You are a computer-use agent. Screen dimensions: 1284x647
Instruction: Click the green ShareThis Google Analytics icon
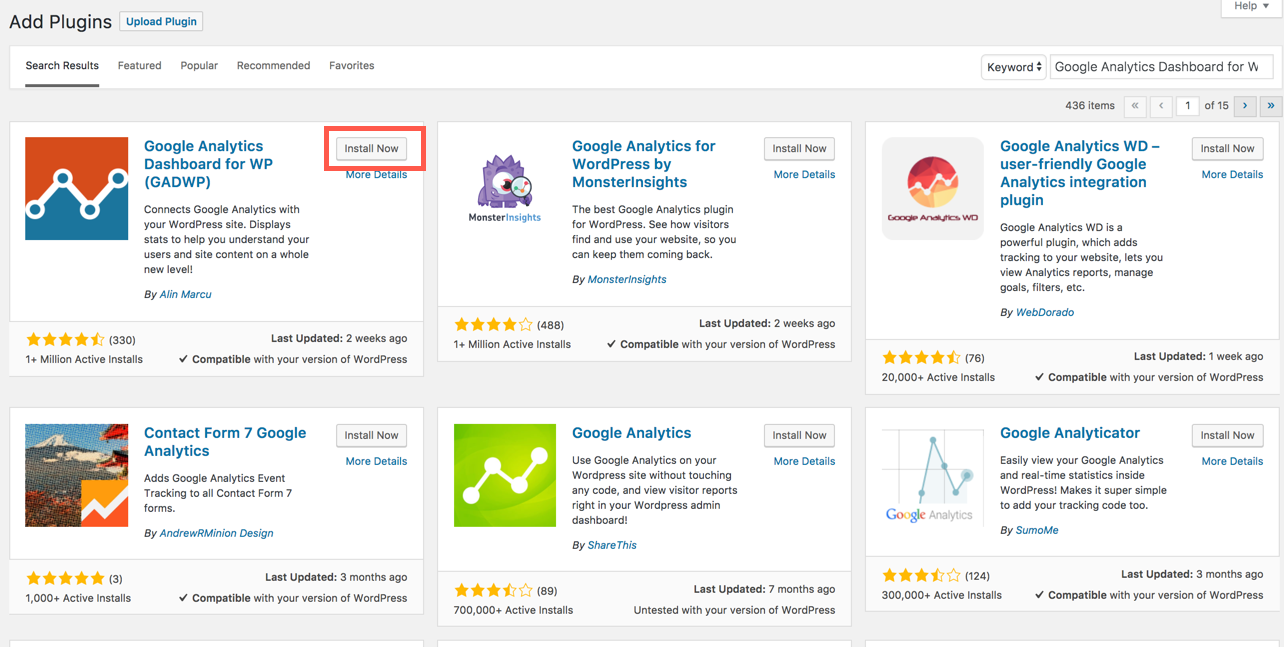(504, 475)
